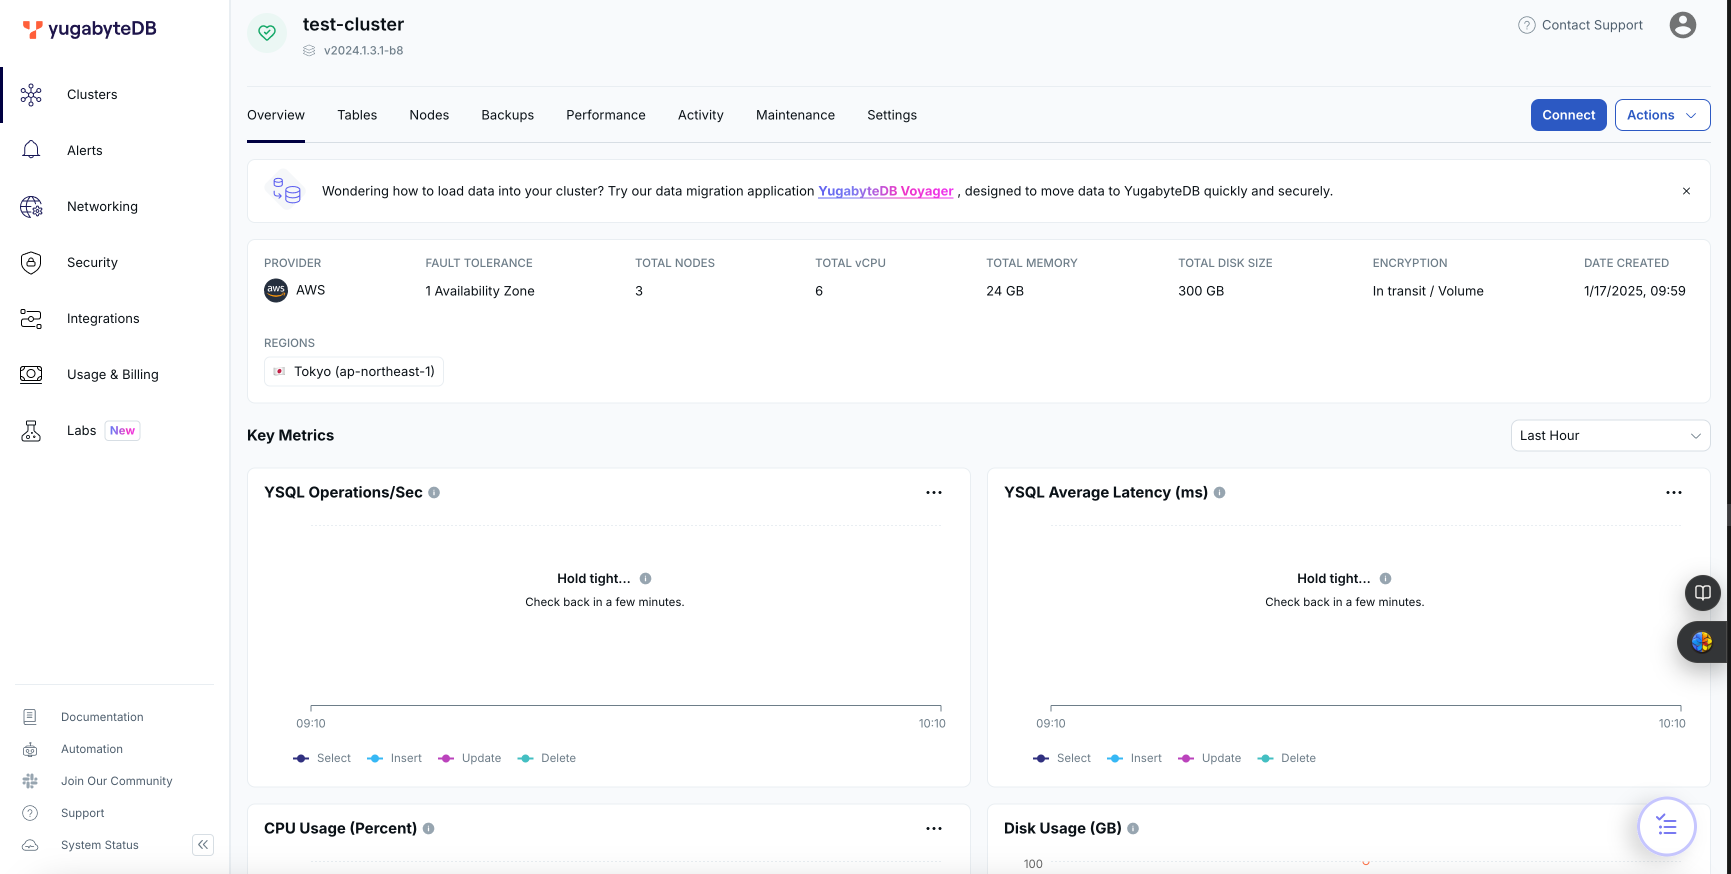
Task: Switch to the Maintenance tab
Action: 795,115
